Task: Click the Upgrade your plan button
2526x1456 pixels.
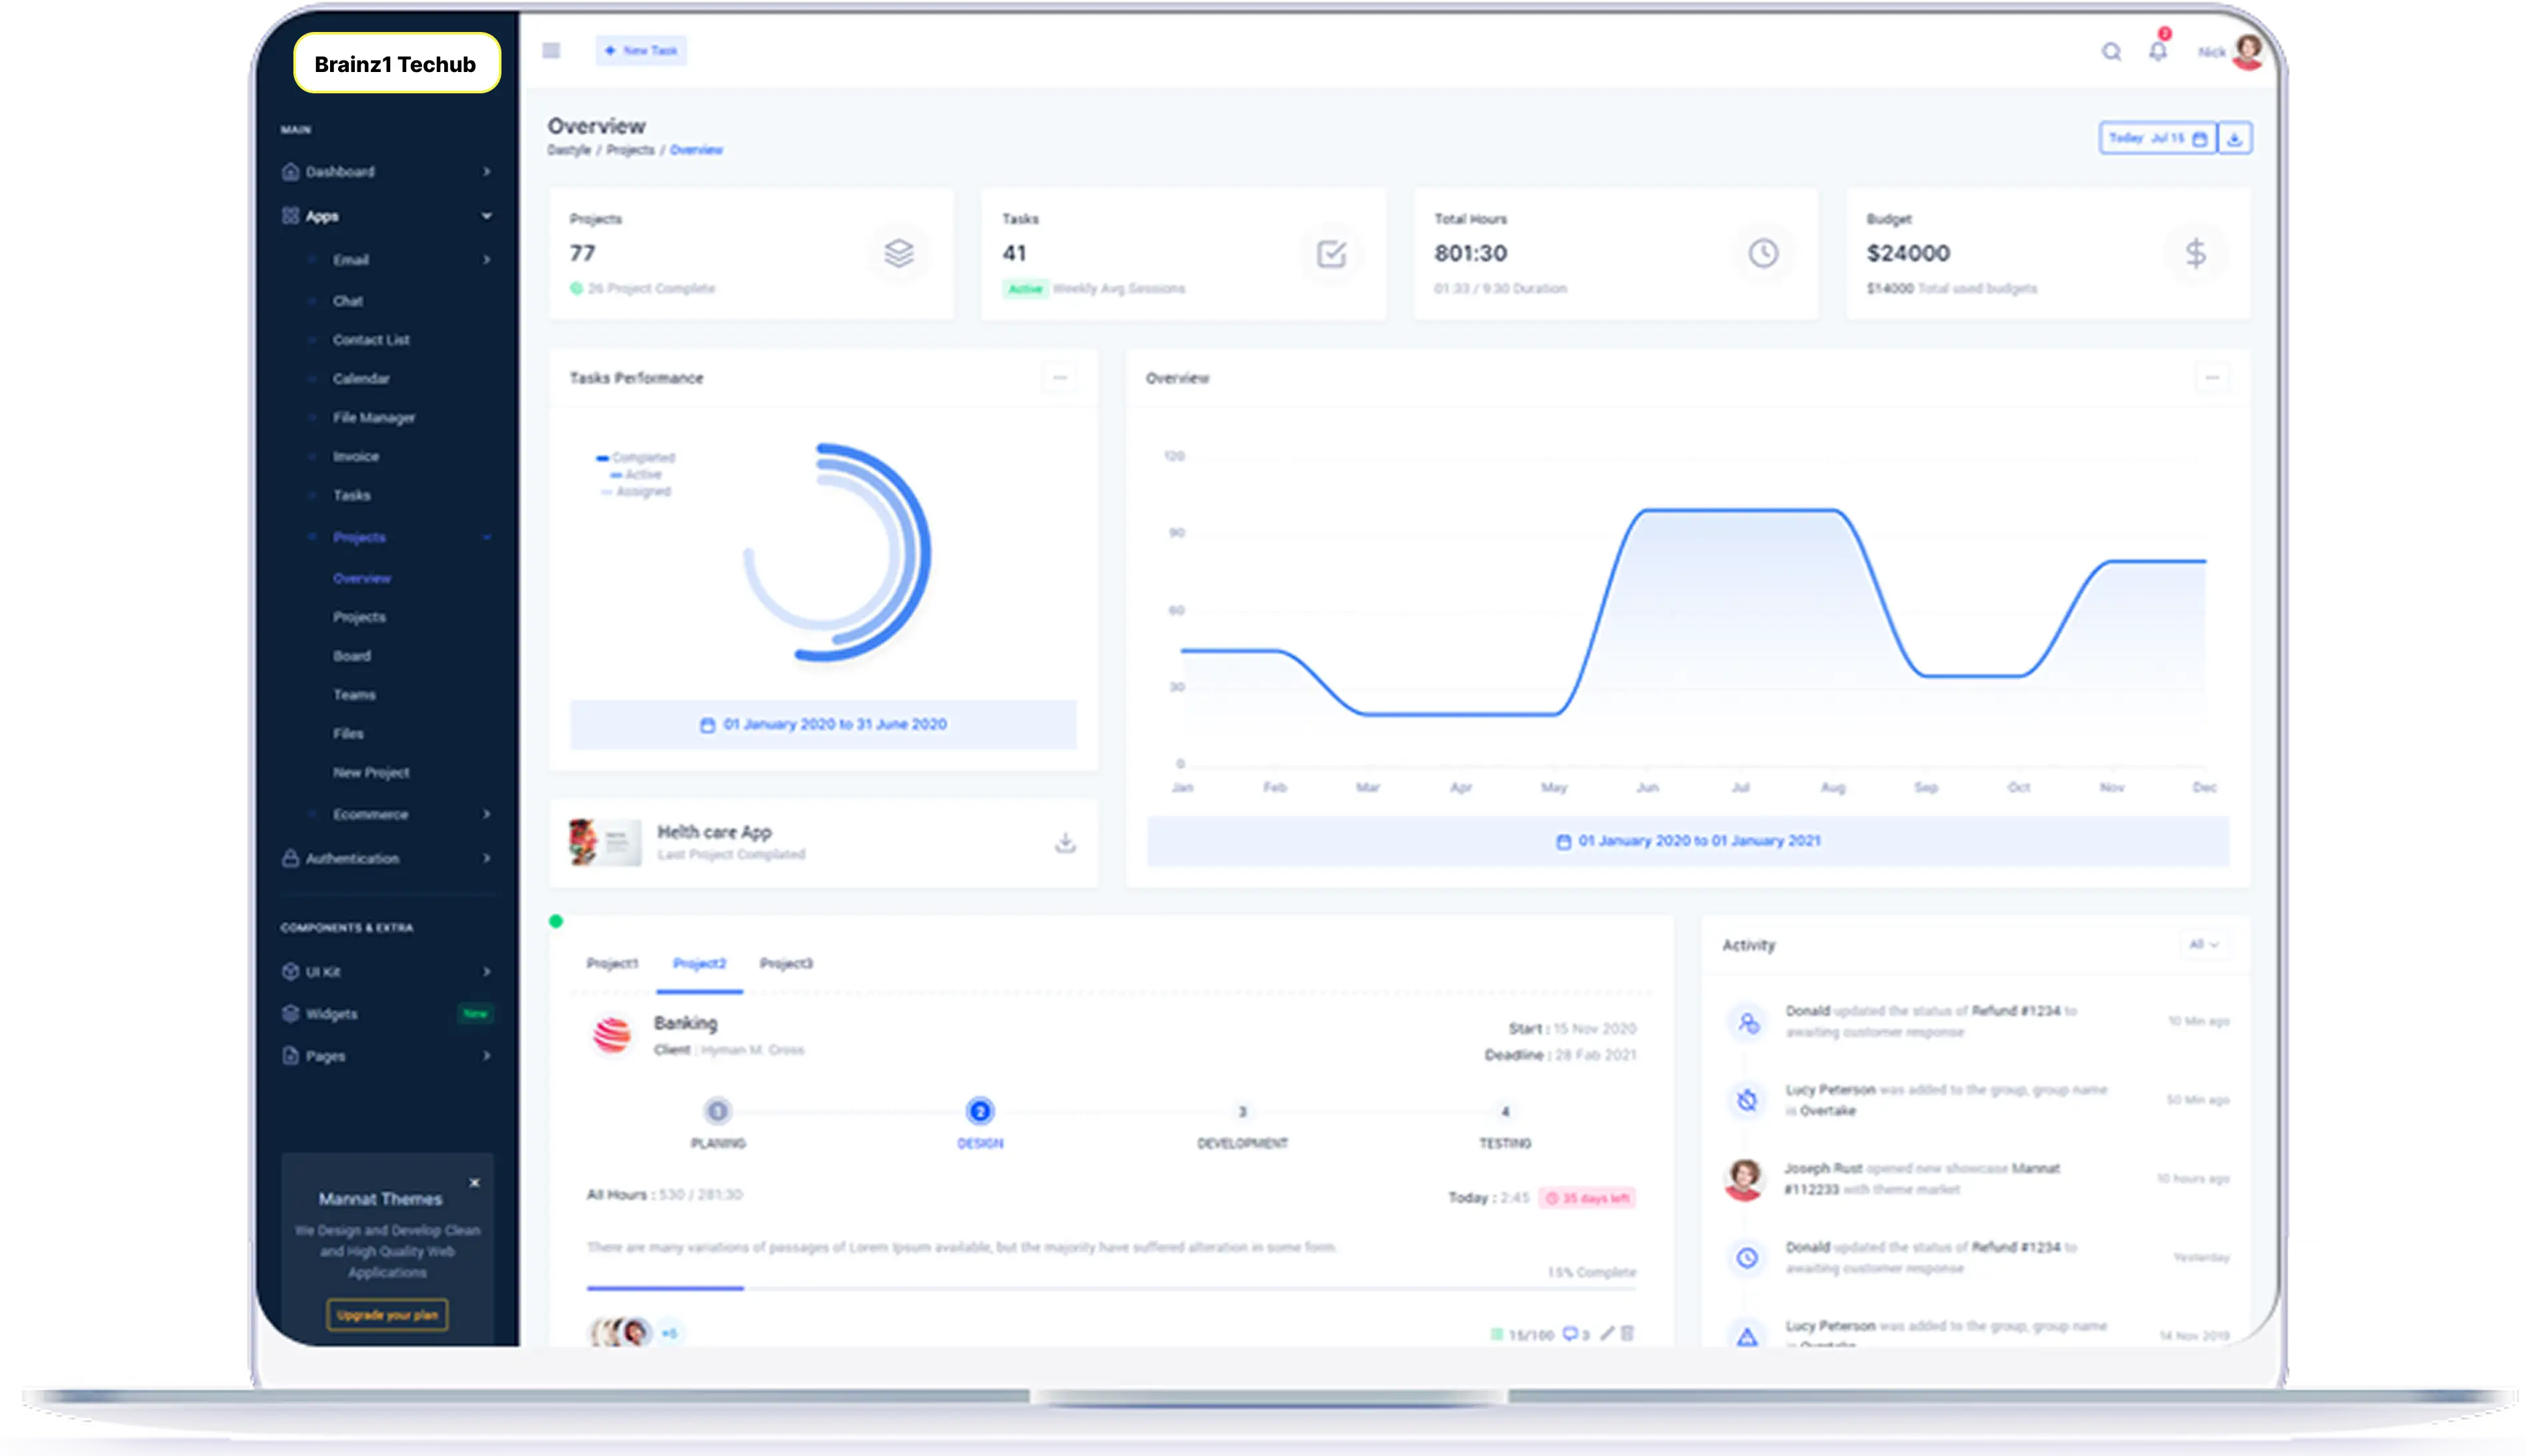Action: (x=387, y=1316)
